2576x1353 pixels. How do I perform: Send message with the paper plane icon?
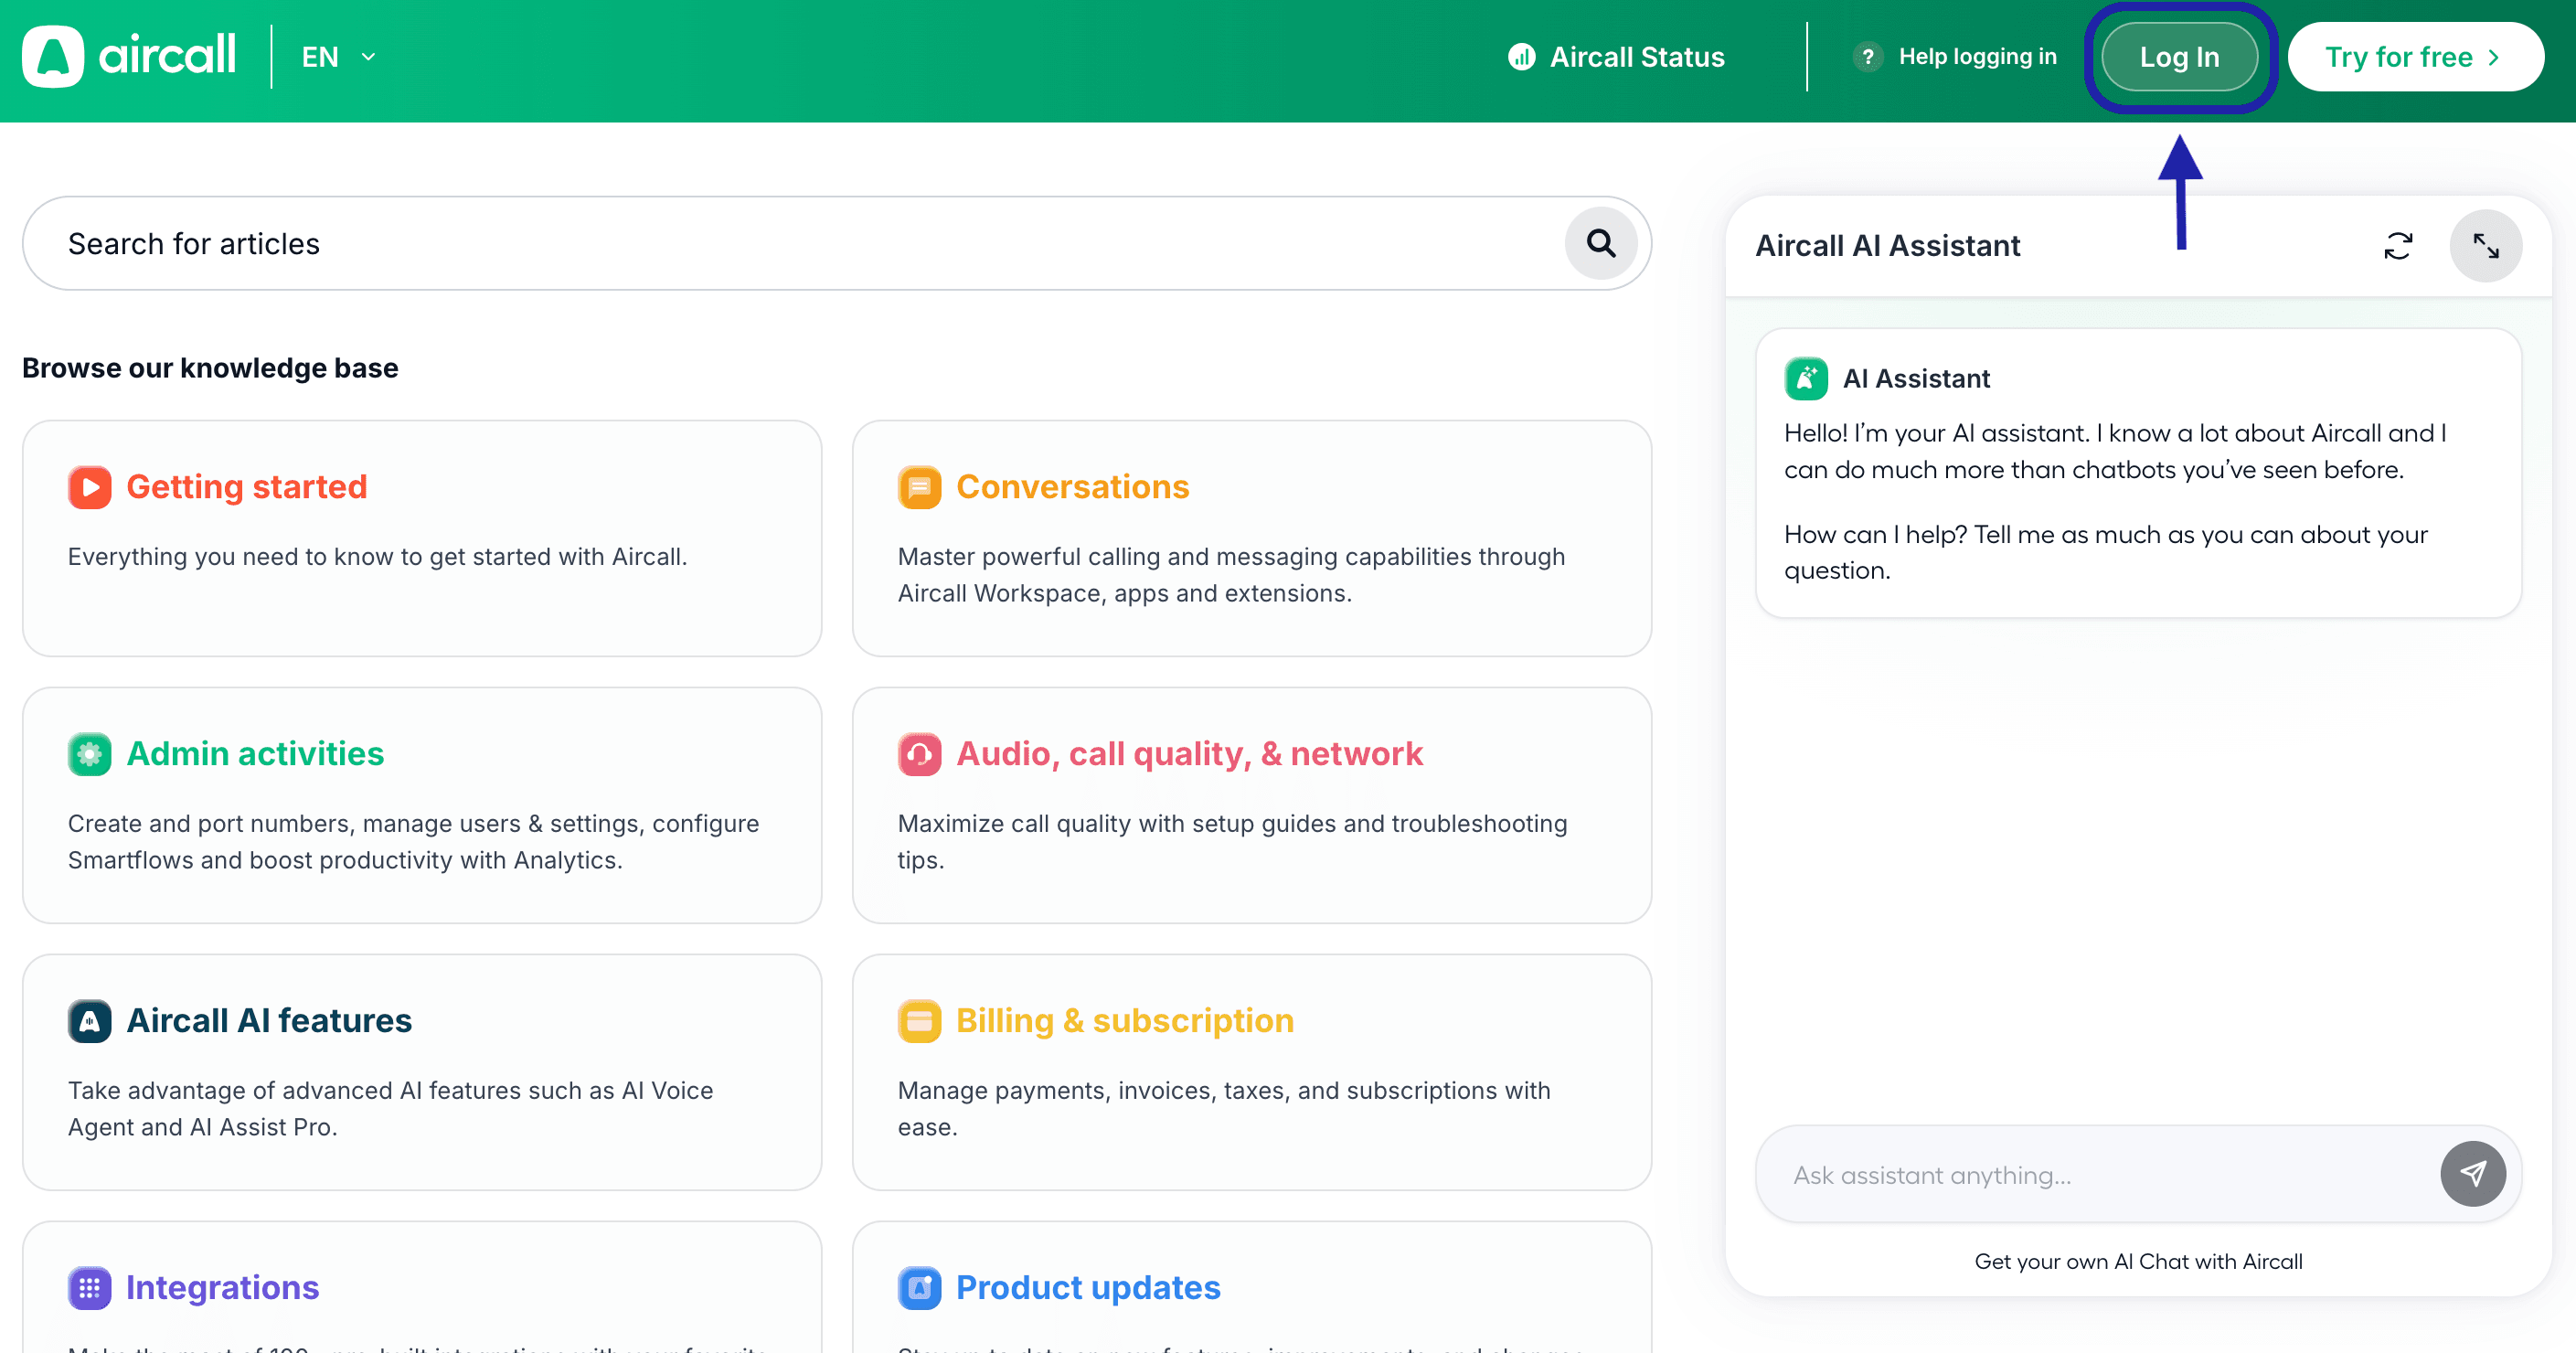[2473, 1174]
